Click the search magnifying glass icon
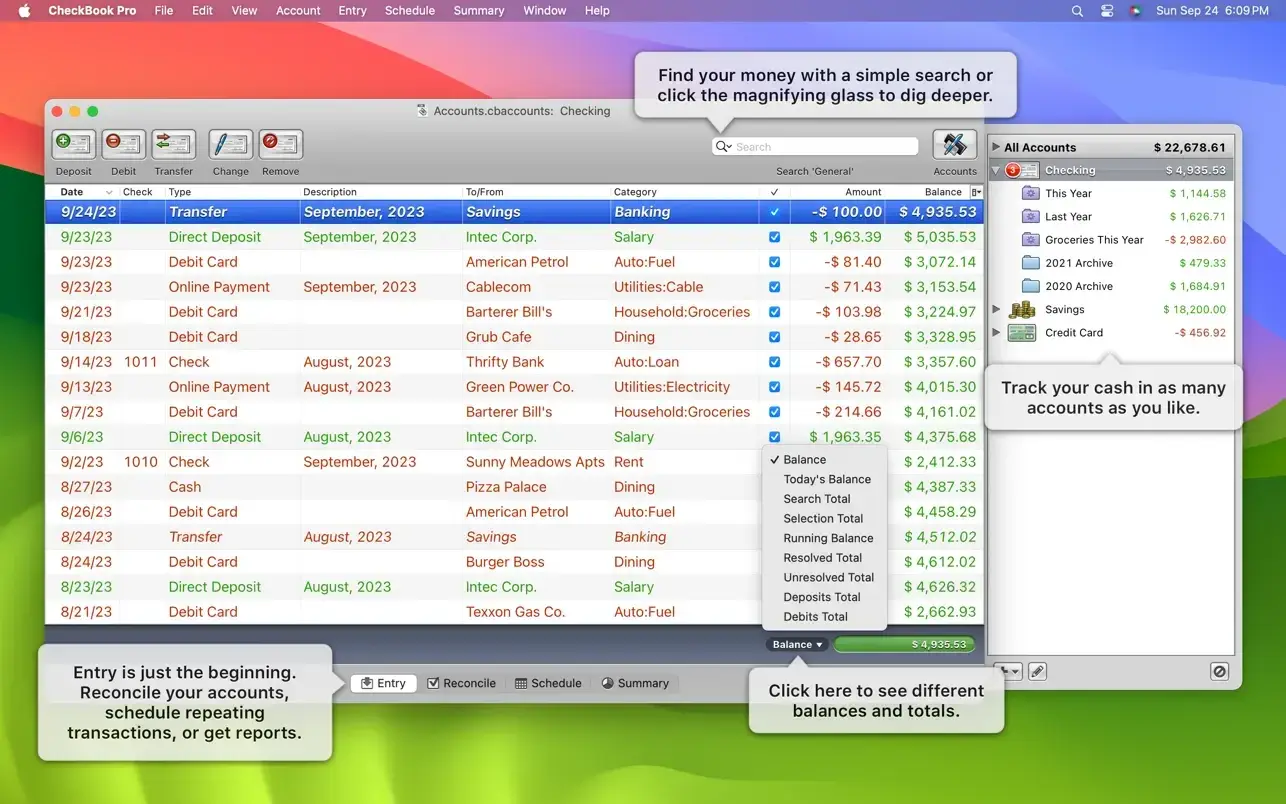Screen dimensions: 1286x804 click(723, 147)
